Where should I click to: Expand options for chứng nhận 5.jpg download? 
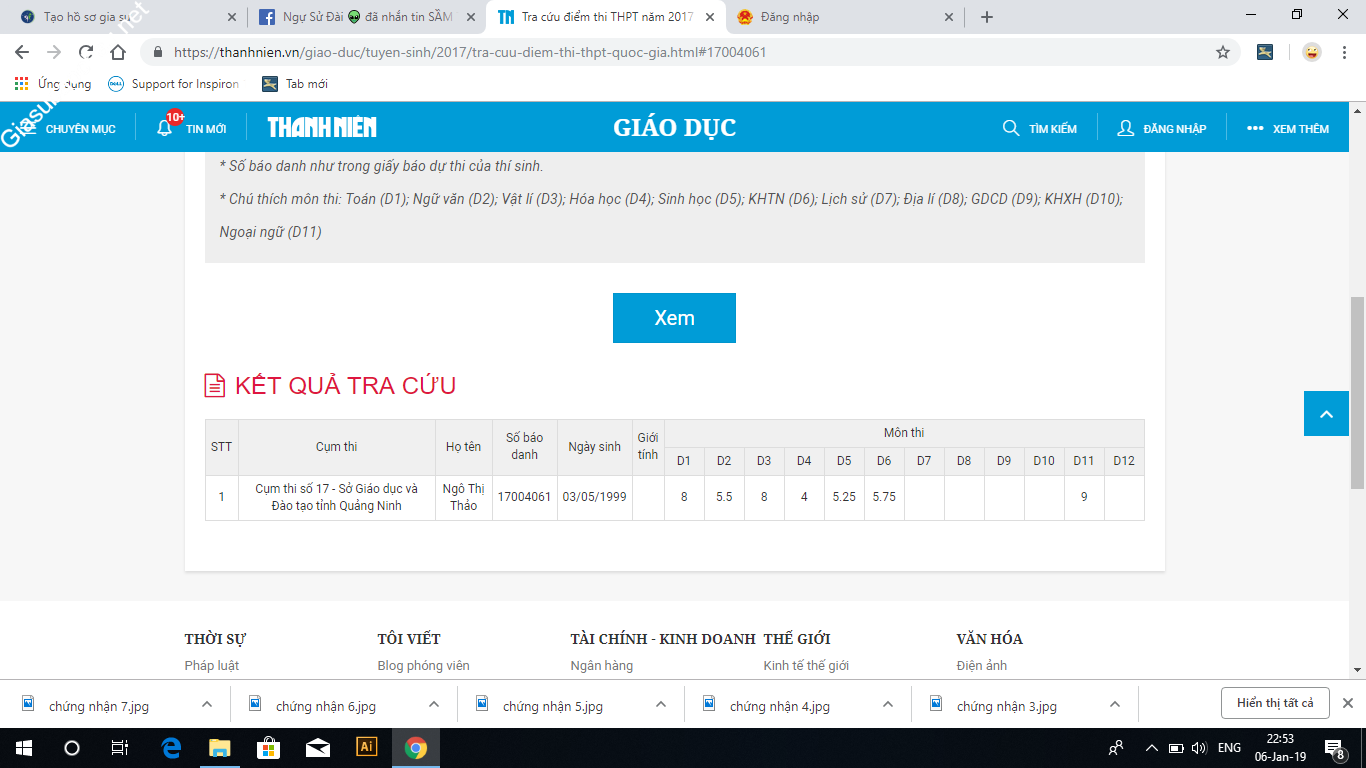click(661, 704)
